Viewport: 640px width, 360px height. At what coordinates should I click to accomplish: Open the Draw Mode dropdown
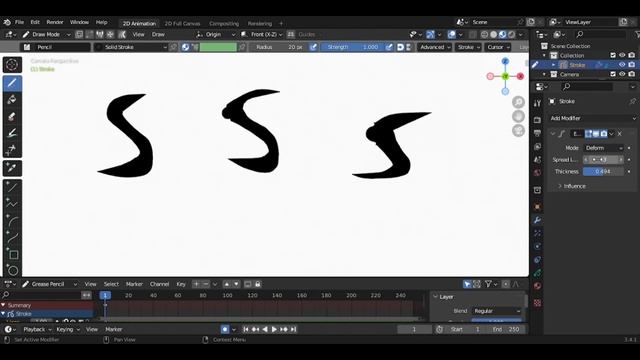(x=46, y=34)
